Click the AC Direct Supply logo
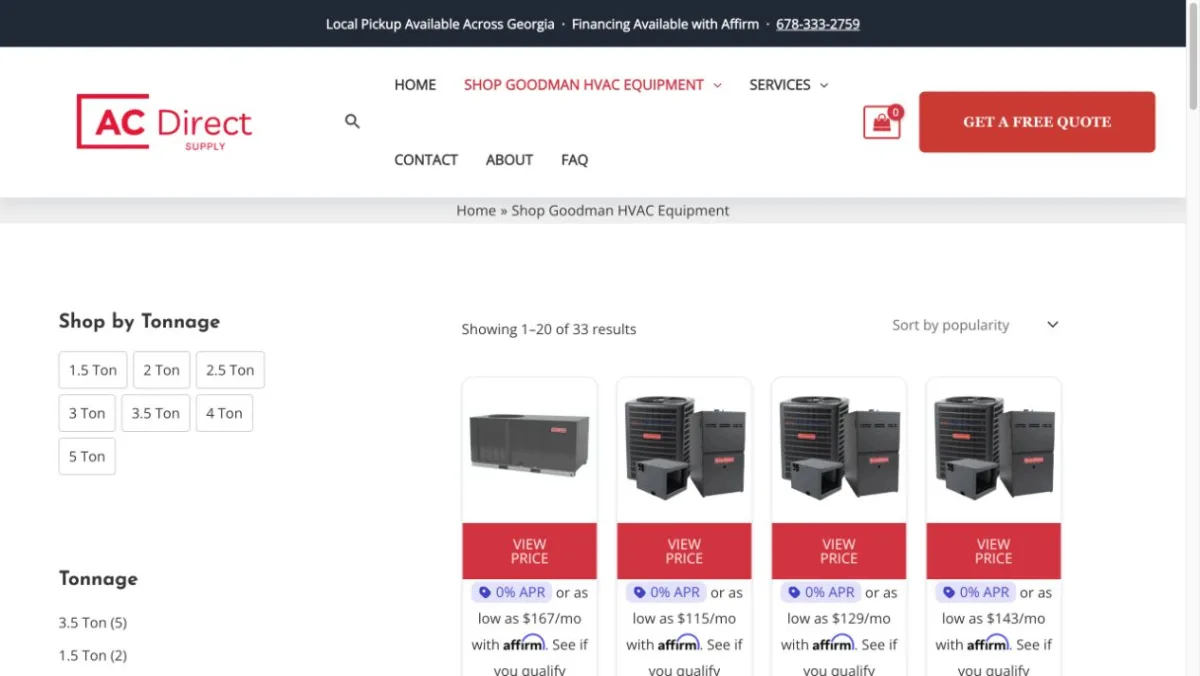 pyautogui.click(x=164, y=122)
